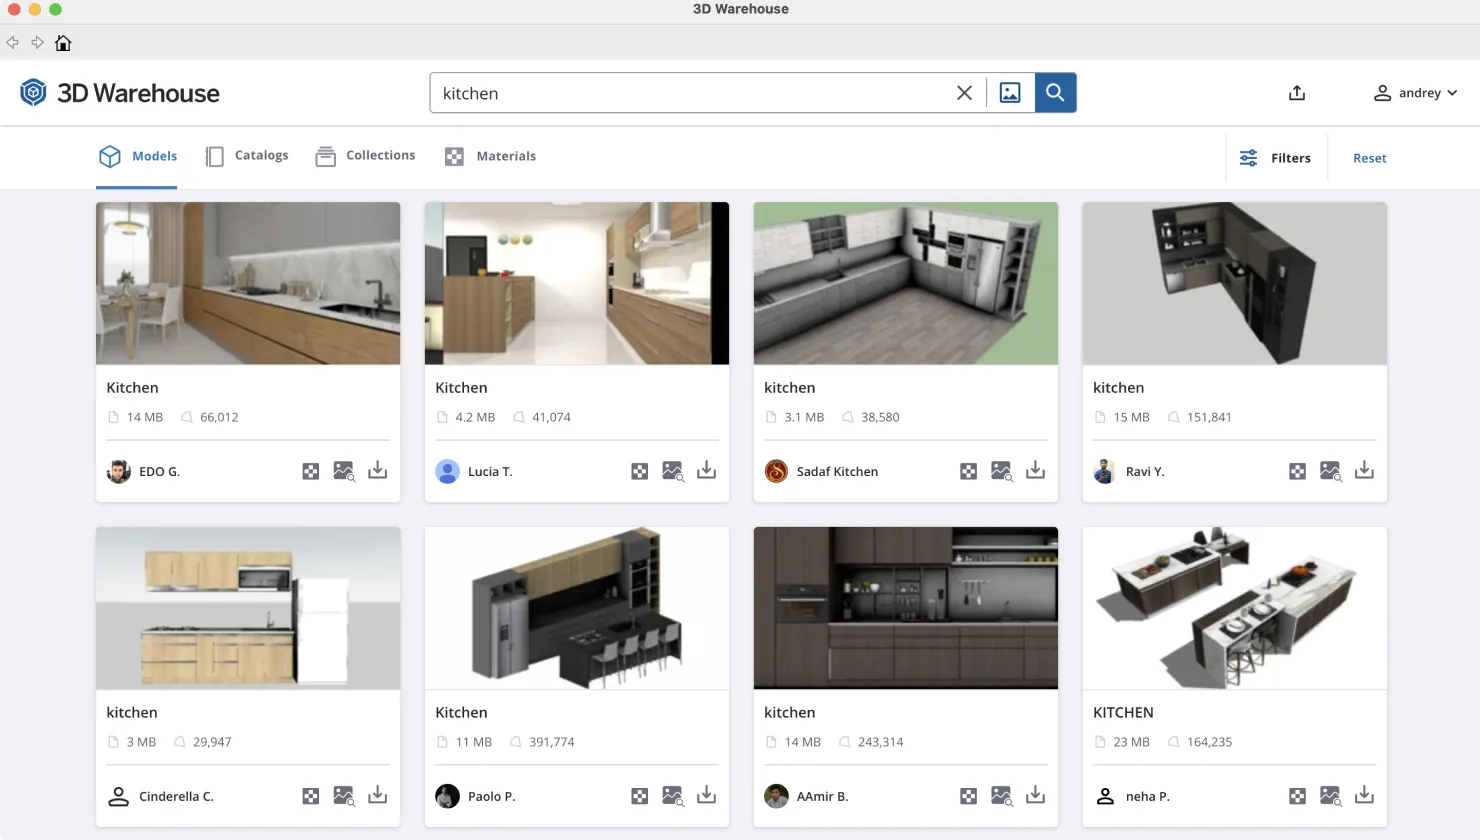Open EDO G.'s Kitchen thumbnail
1480x840 pixels.
coord(248,283)
